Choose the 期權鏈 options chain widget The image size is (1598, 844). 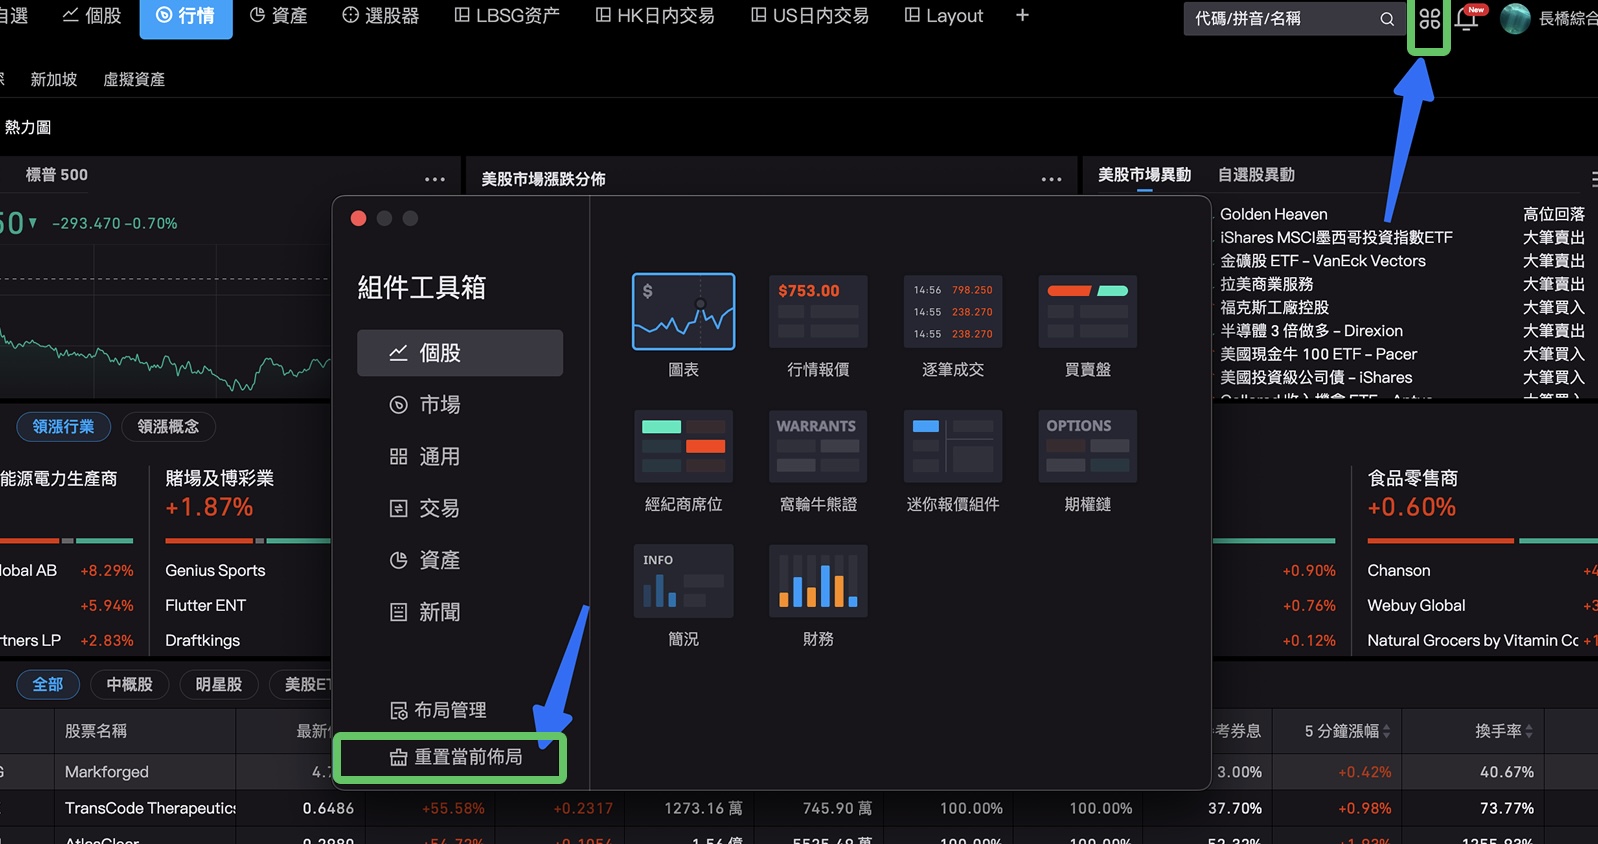(1087, 447)
